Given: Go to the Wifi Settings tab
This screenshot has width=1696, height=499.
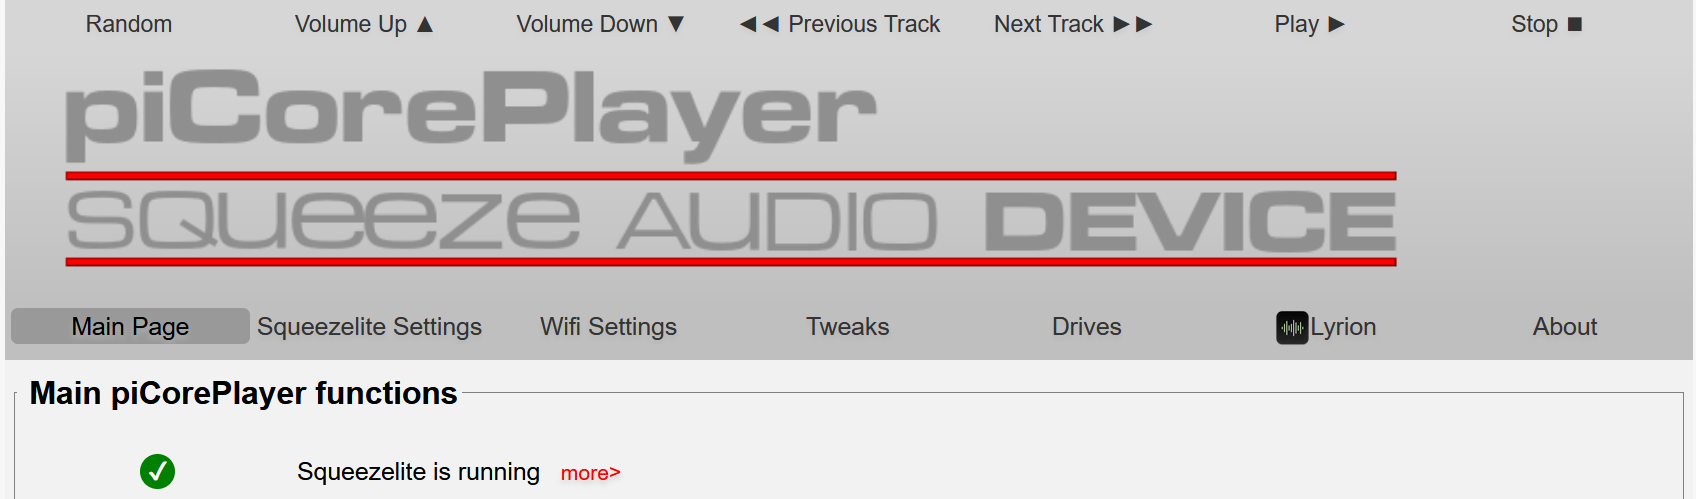Looking at the screenshot, I should coord(608,326).
